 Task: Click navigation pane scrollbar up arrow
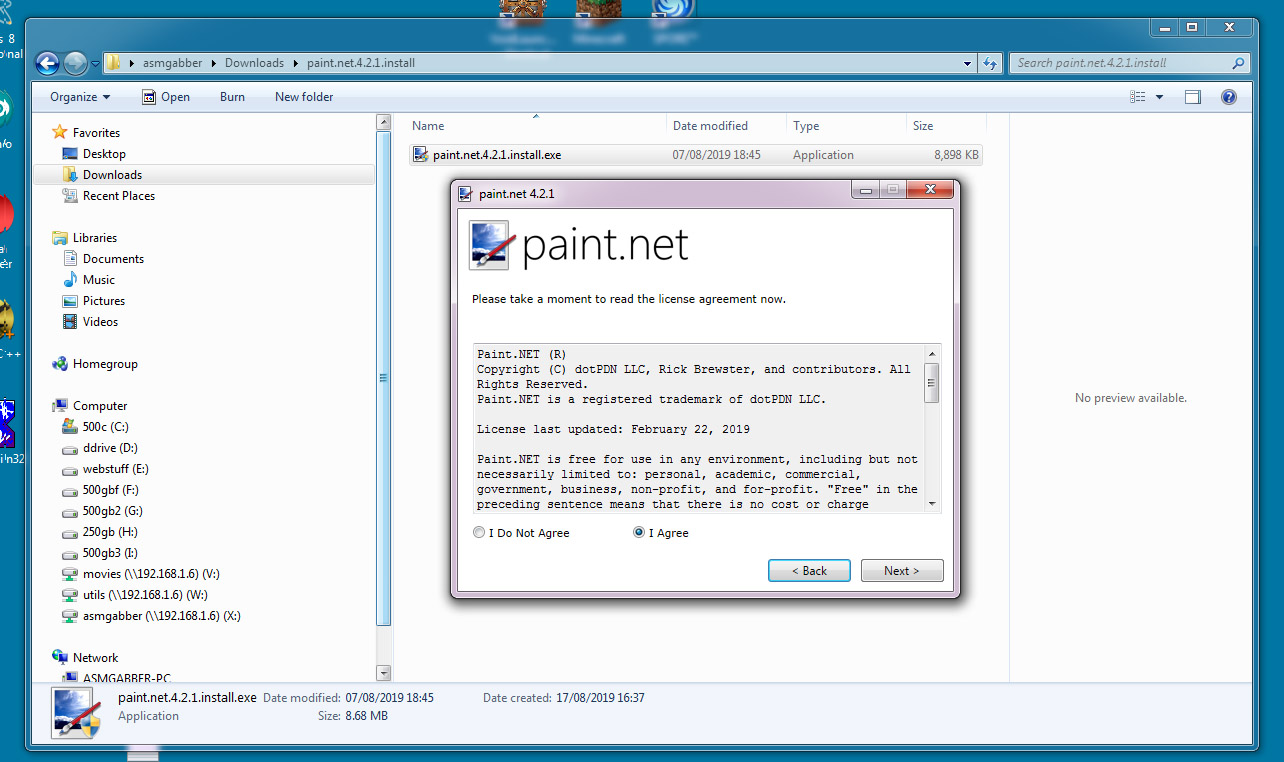pos(383,122)
